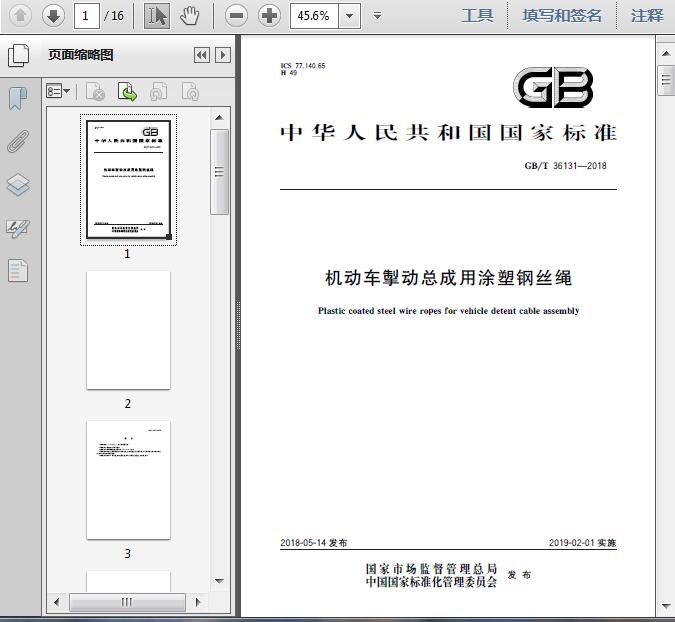Activate the Hand pan tool
Viewport: 675px width, 622px height.
189,16
